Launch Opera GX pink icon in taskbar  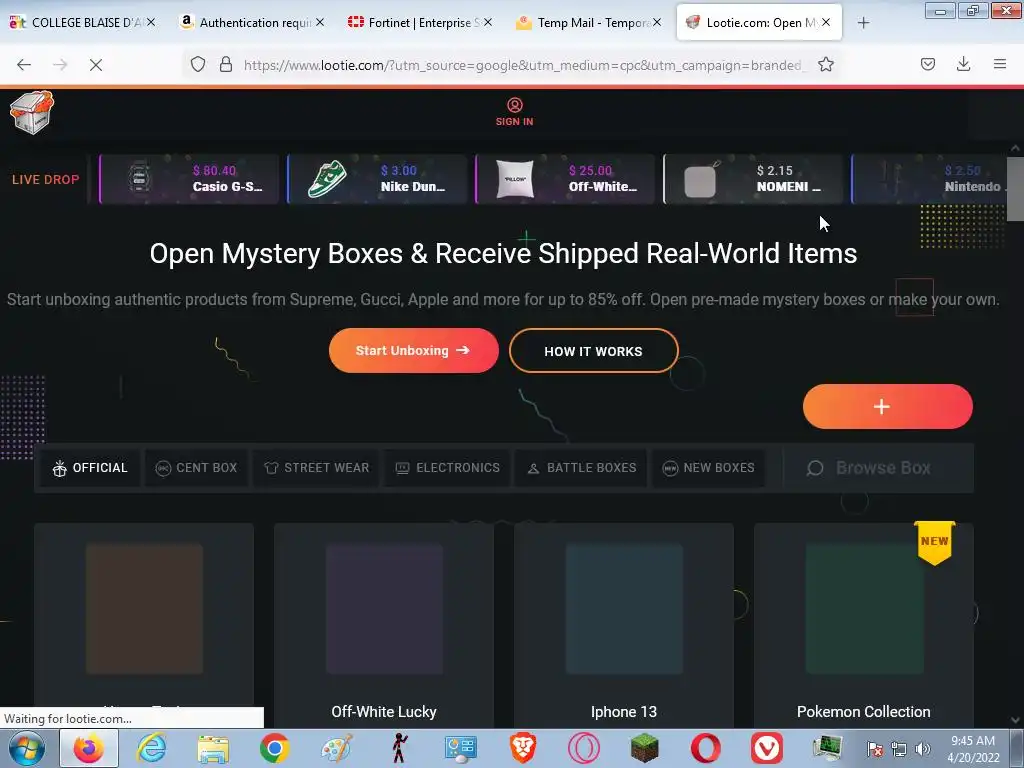pyautogui.click(x=584, y=748)
